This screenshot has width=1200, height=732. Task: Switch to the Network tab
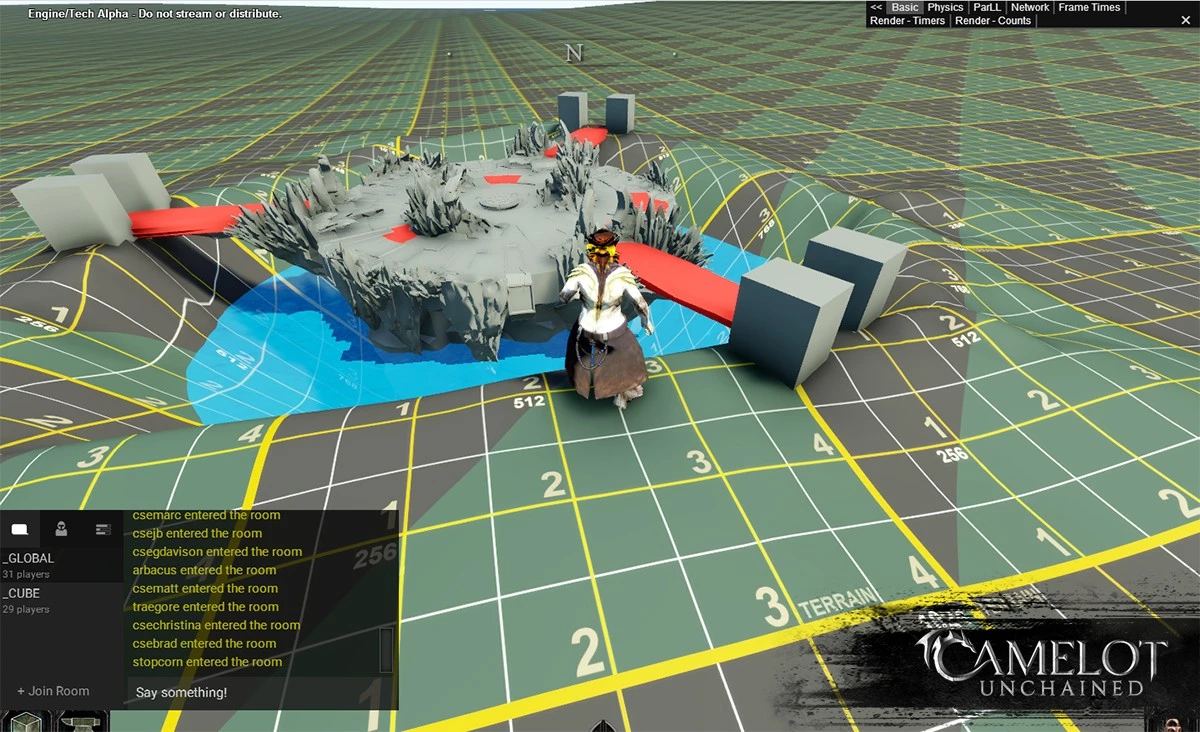point(1030,7)
